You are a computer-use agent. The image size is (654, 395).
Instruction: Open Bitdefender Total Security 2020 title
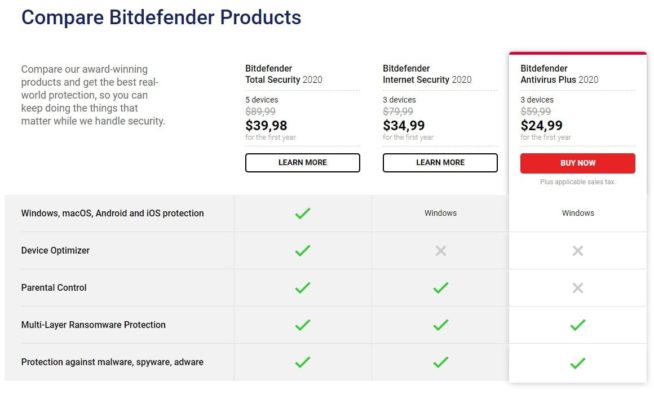pyautogui.click(x=284, y=74)
